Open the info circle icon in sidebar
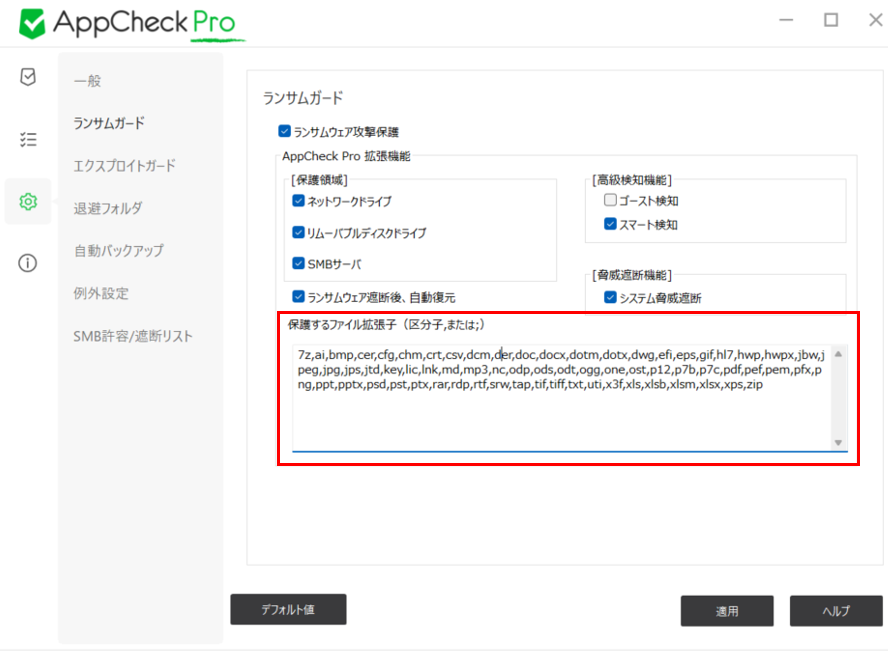Screen dimensions: 888x652 [x=28, y=263]
